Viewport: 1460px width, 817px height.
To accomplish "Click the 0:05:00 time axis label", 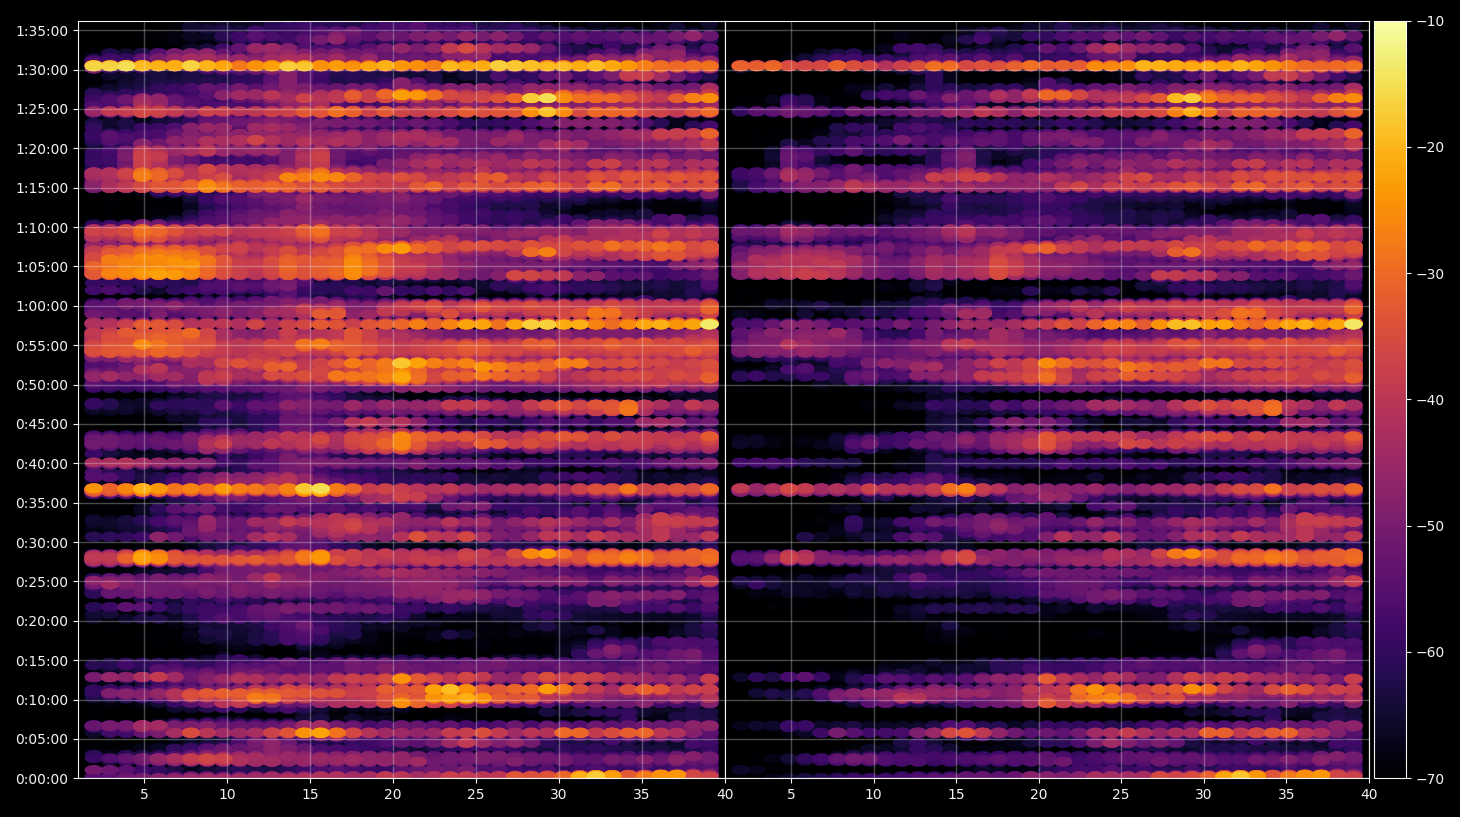I will (42, 740).
